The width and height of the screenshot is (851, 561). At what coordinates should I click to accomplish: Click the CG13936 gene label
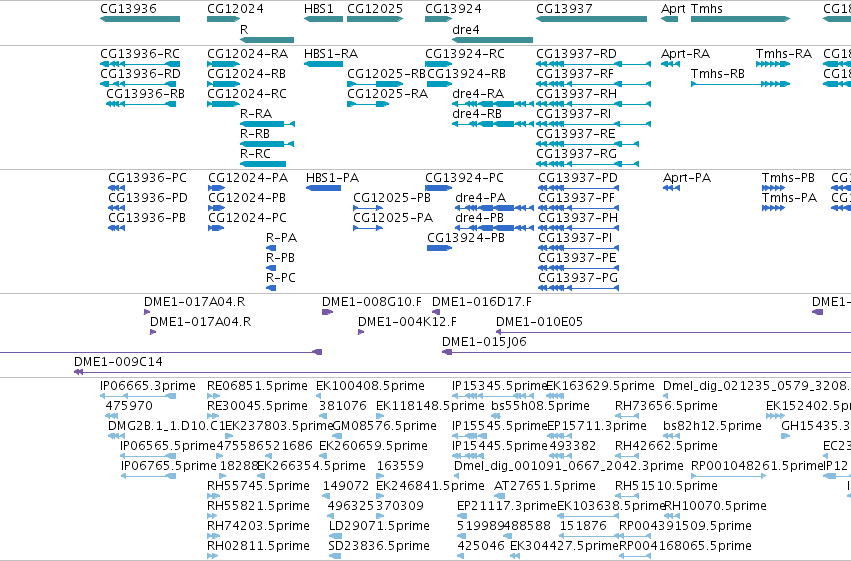pyautogui.click(x=129, y=9)
